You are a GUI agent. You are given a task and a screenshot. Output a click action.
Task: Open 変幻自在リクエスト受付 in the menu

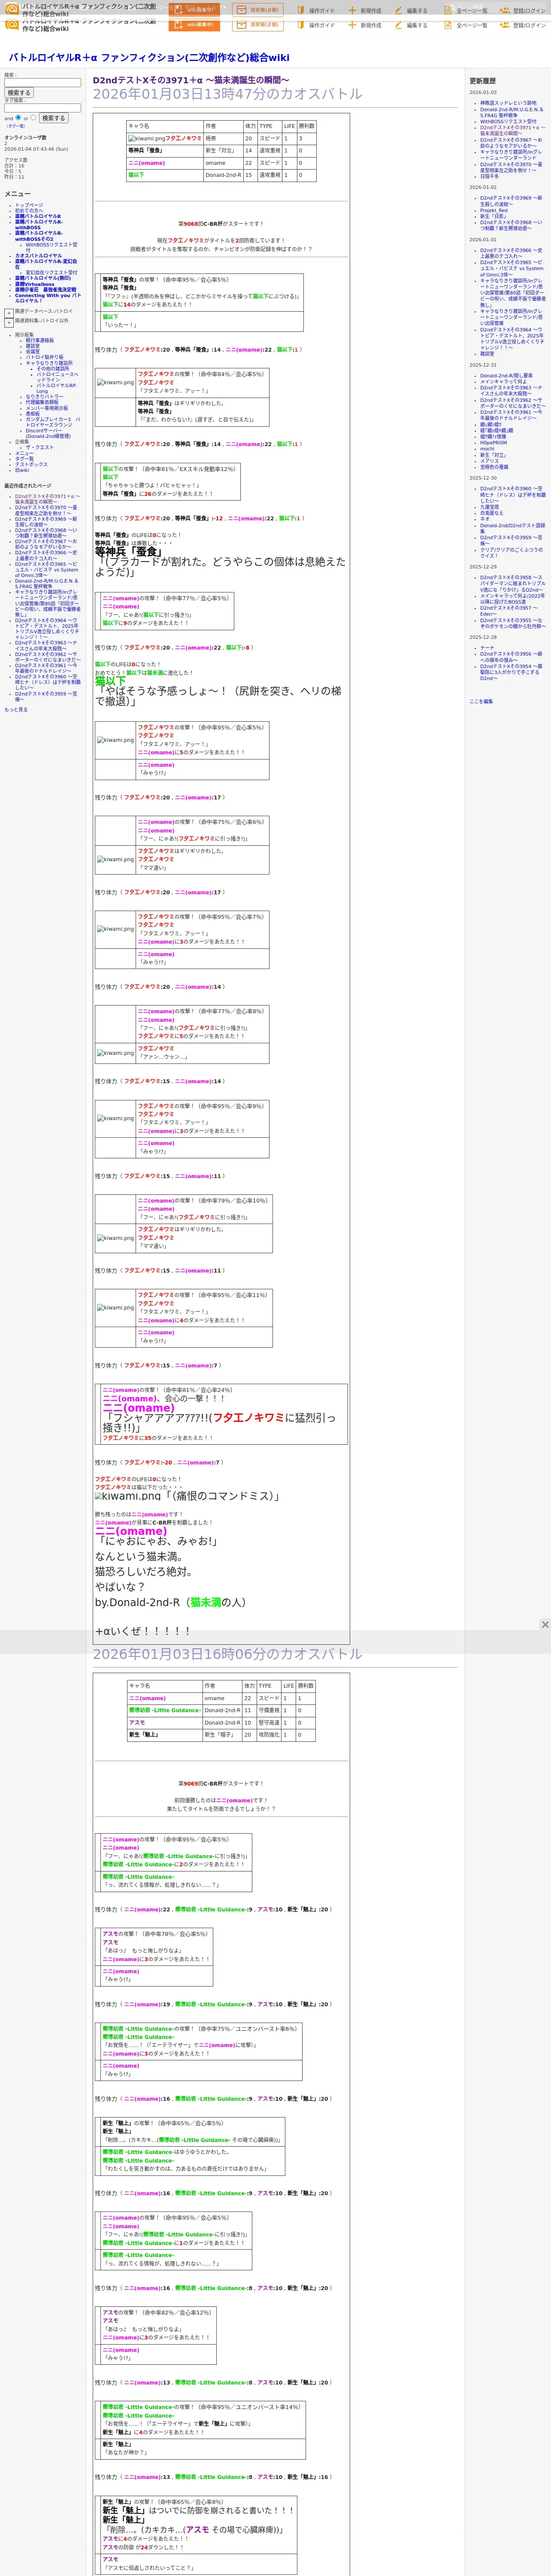tap(51, 272)
